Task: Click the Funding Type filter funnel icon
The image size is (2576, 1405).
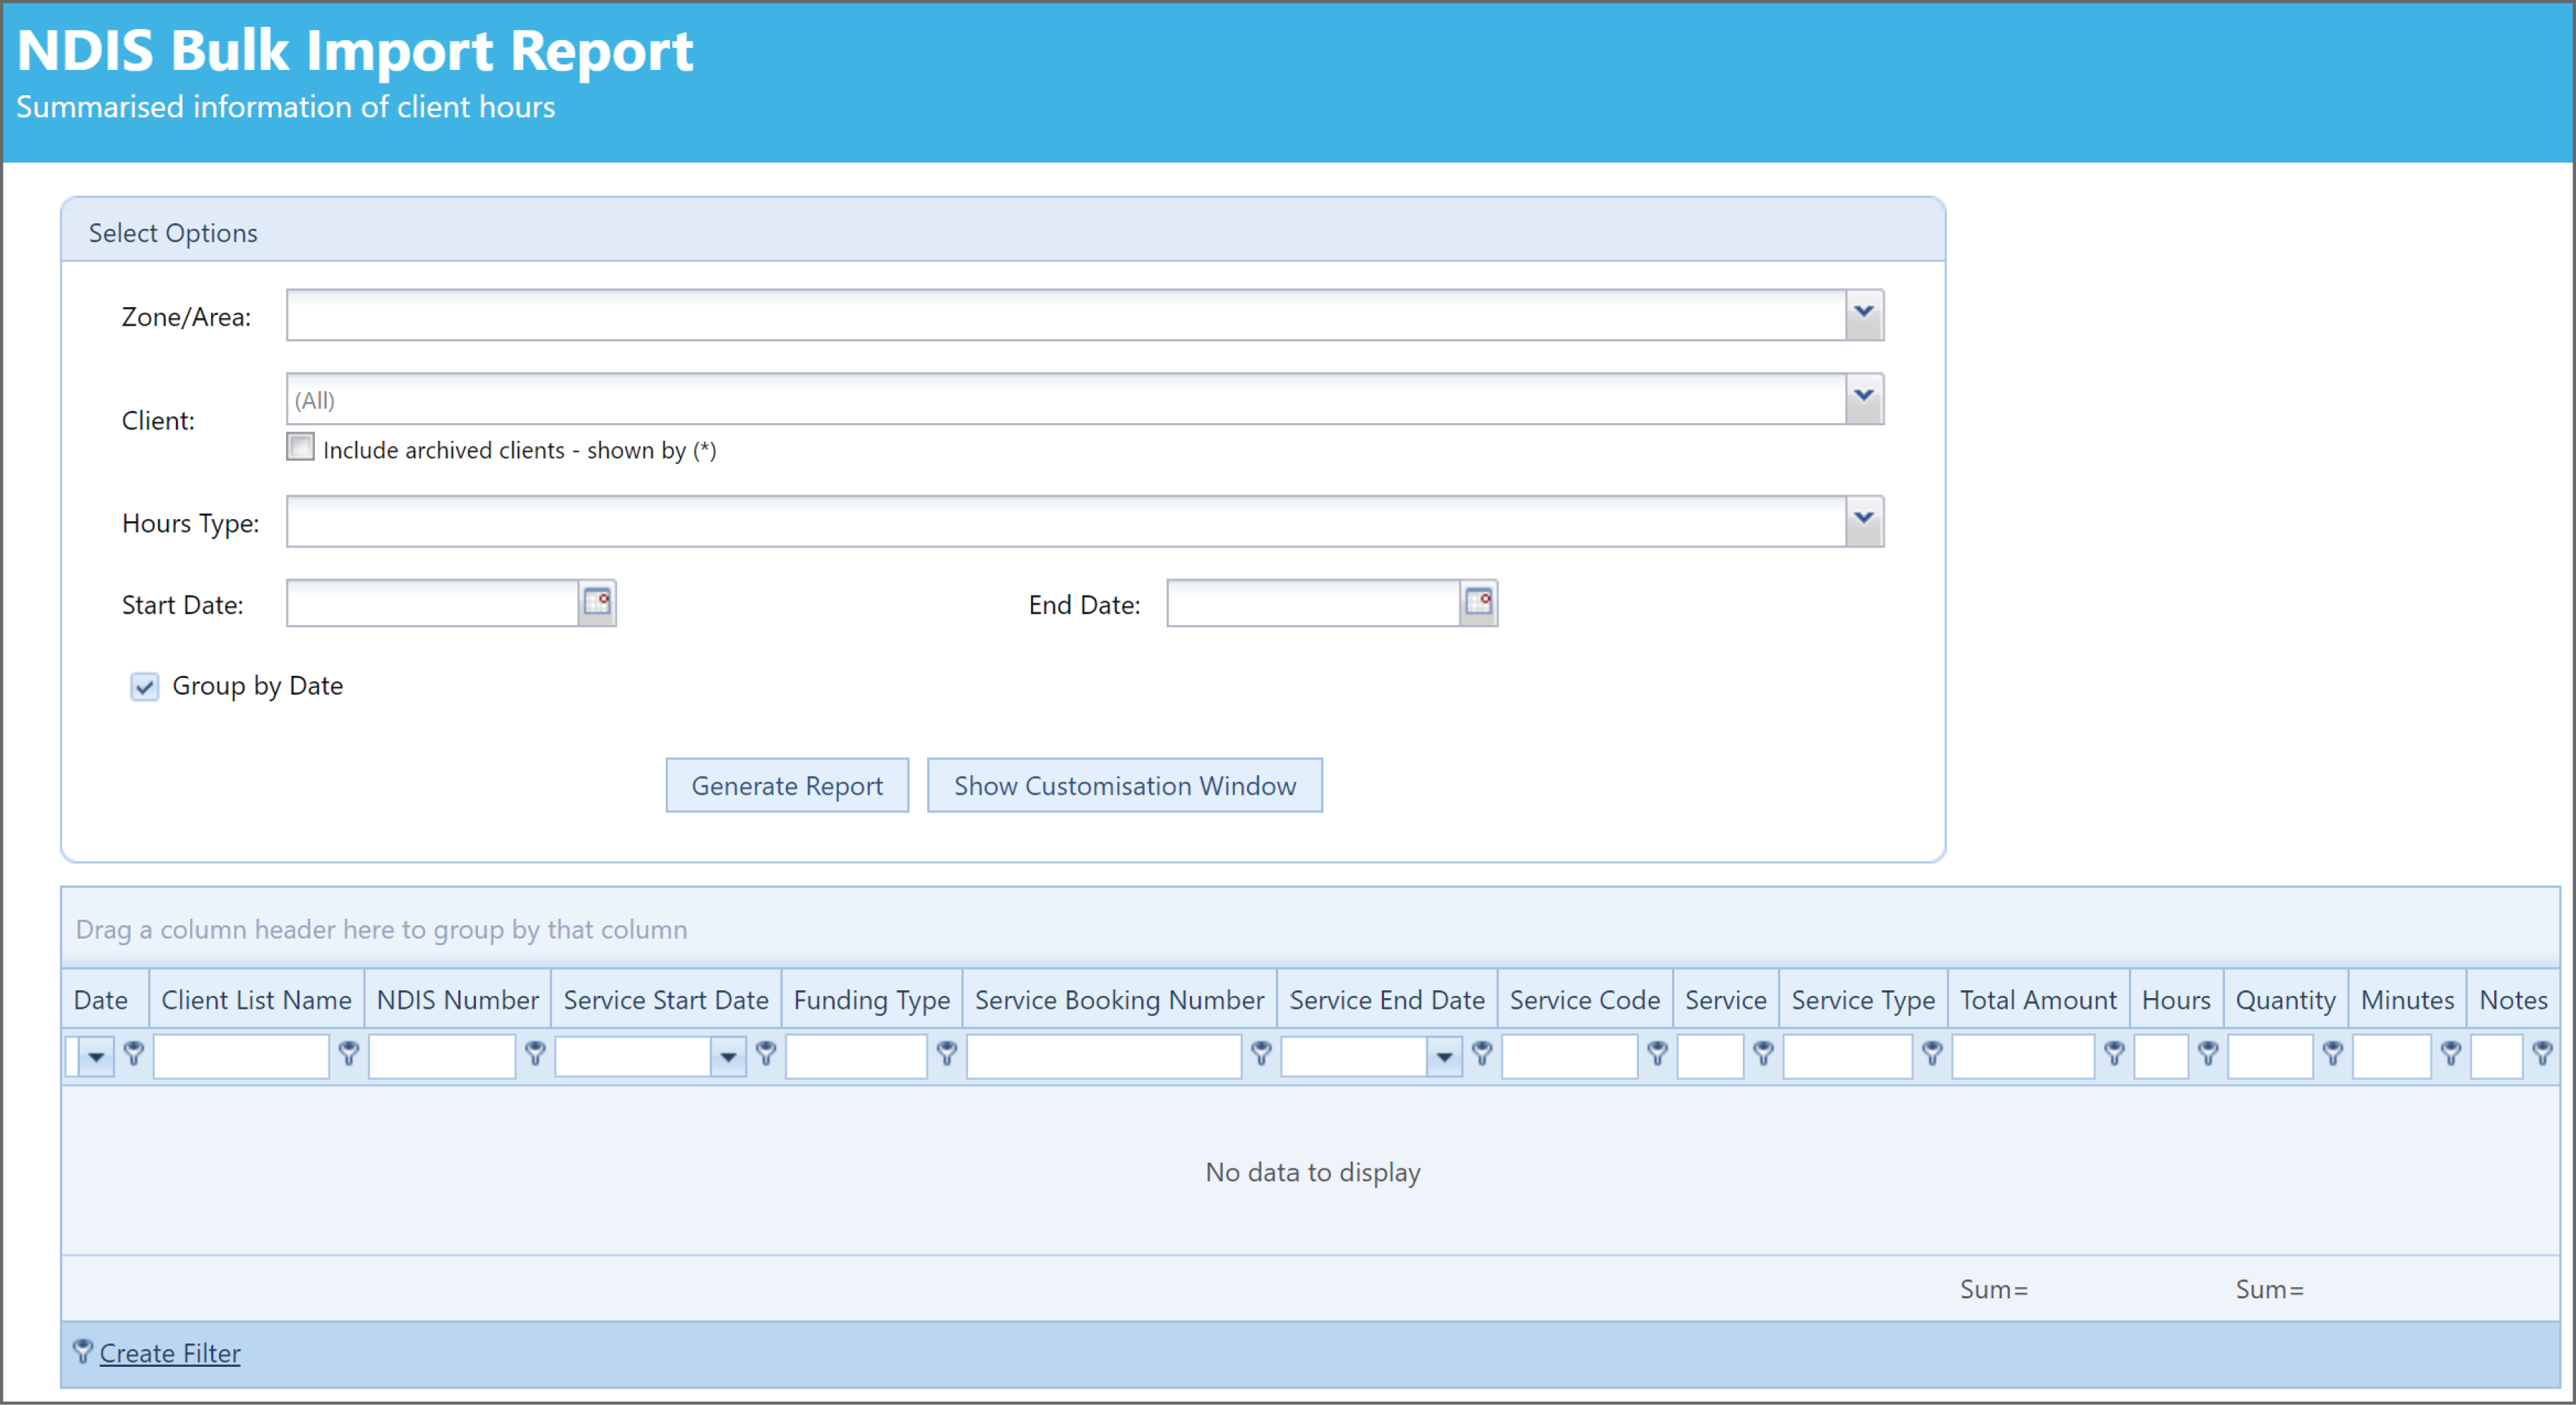Action: tap(946, 1053)
